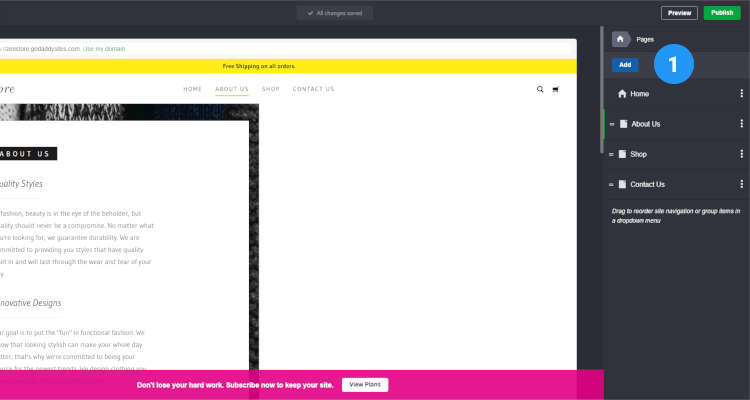Click the page icon beside About Us
Screen dimensions: 750x400
623,124
